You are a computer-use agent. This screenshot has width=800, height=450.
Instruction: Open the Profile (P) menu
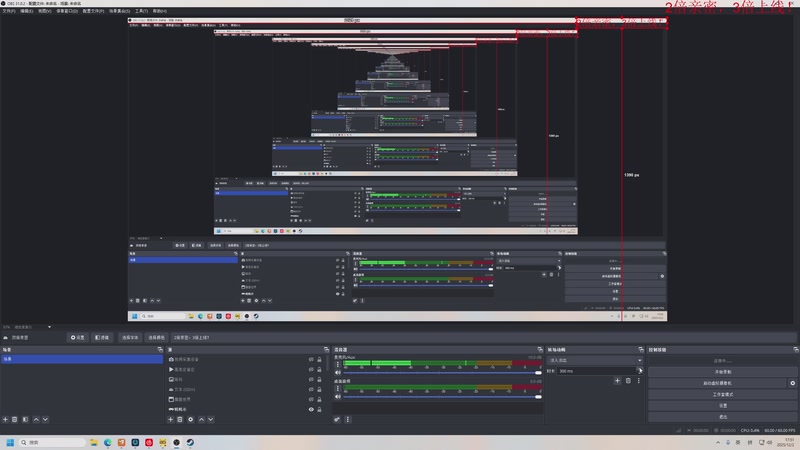[x=93, y=11]
